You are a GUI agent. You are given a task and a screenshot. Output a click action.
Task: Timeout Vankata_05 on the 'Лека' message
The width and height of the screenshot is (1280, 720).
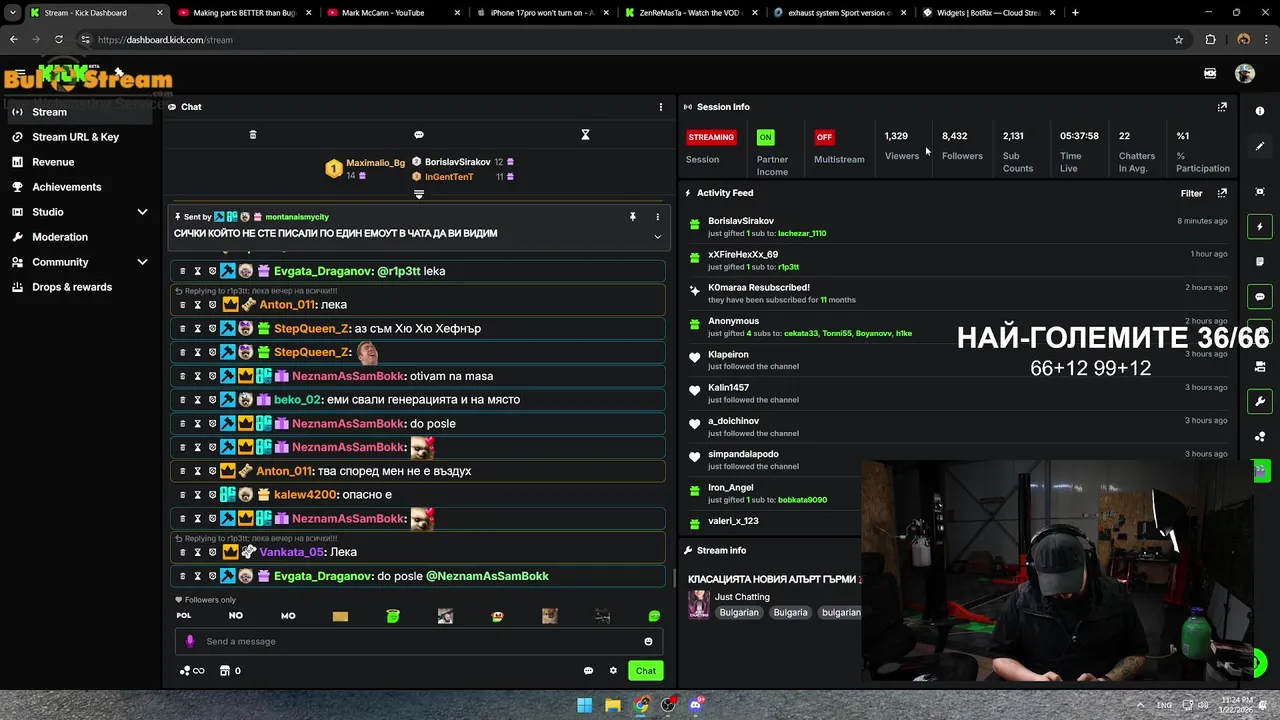click(x=197, y=552)
